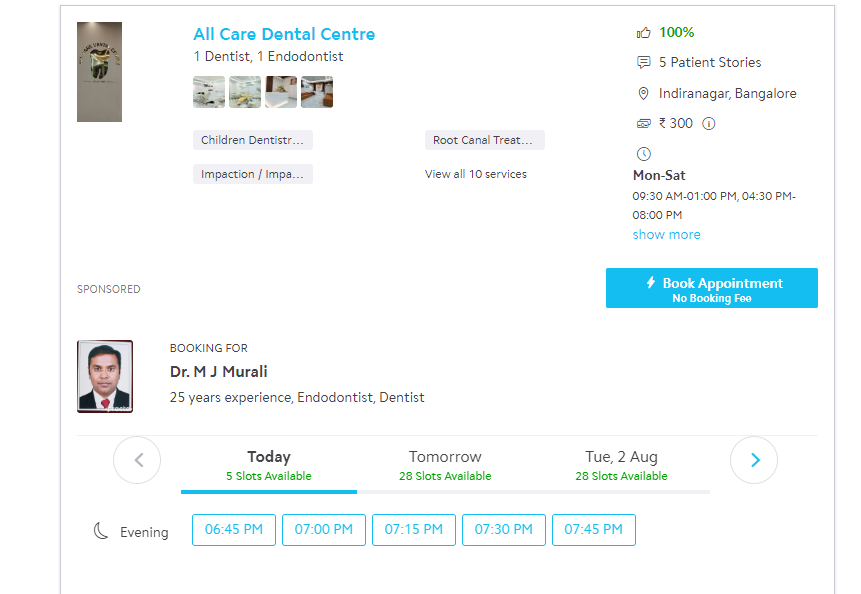
Task: View Dr. M J Murali's profile photo
Action: click(105, 376)
